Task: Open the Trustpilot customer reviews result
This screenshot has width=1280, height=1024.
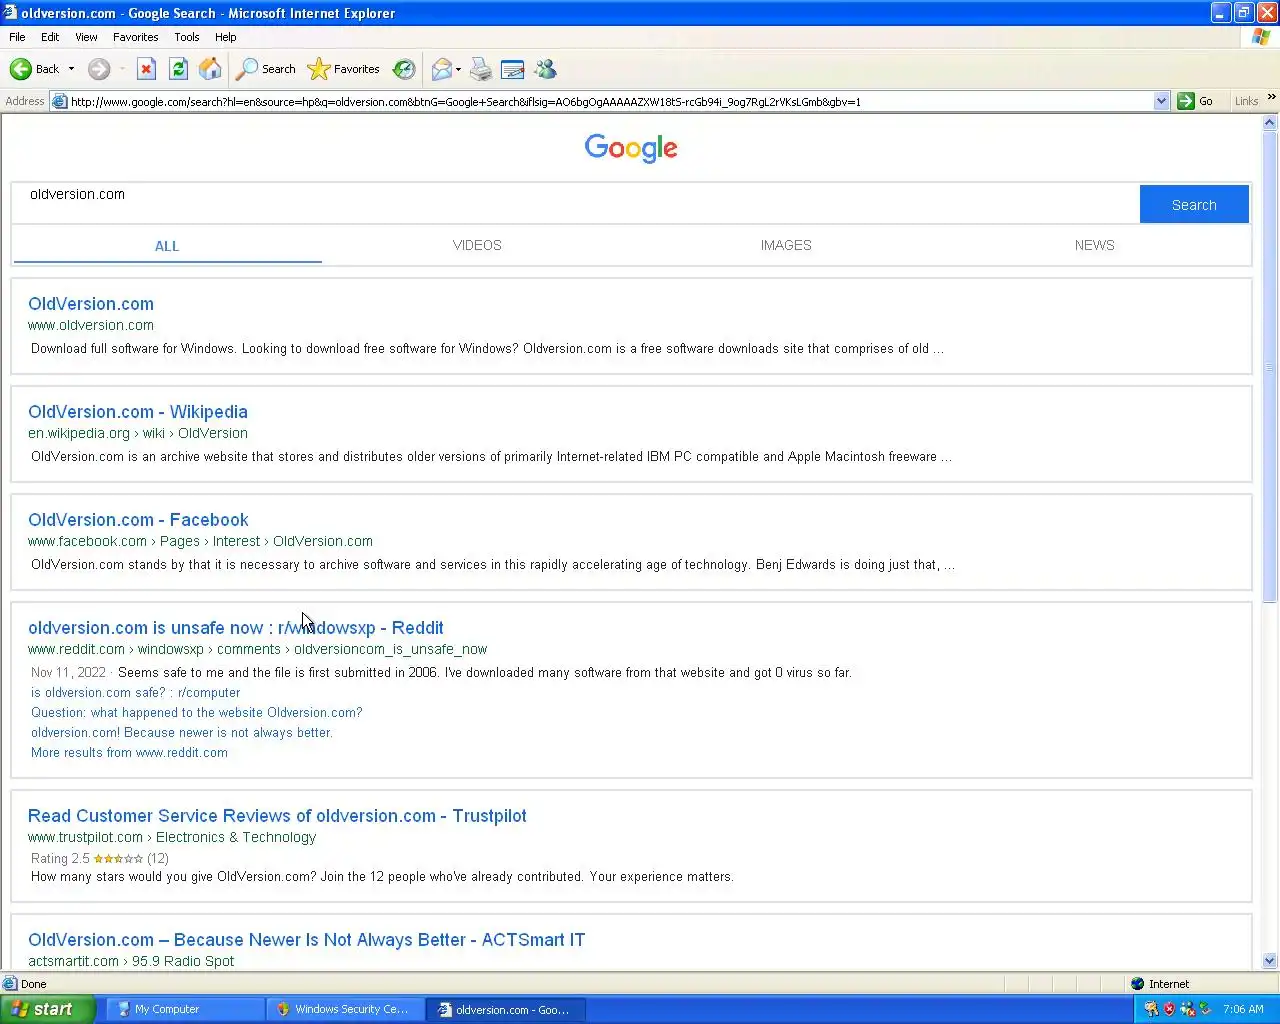Action: (277, 816)
